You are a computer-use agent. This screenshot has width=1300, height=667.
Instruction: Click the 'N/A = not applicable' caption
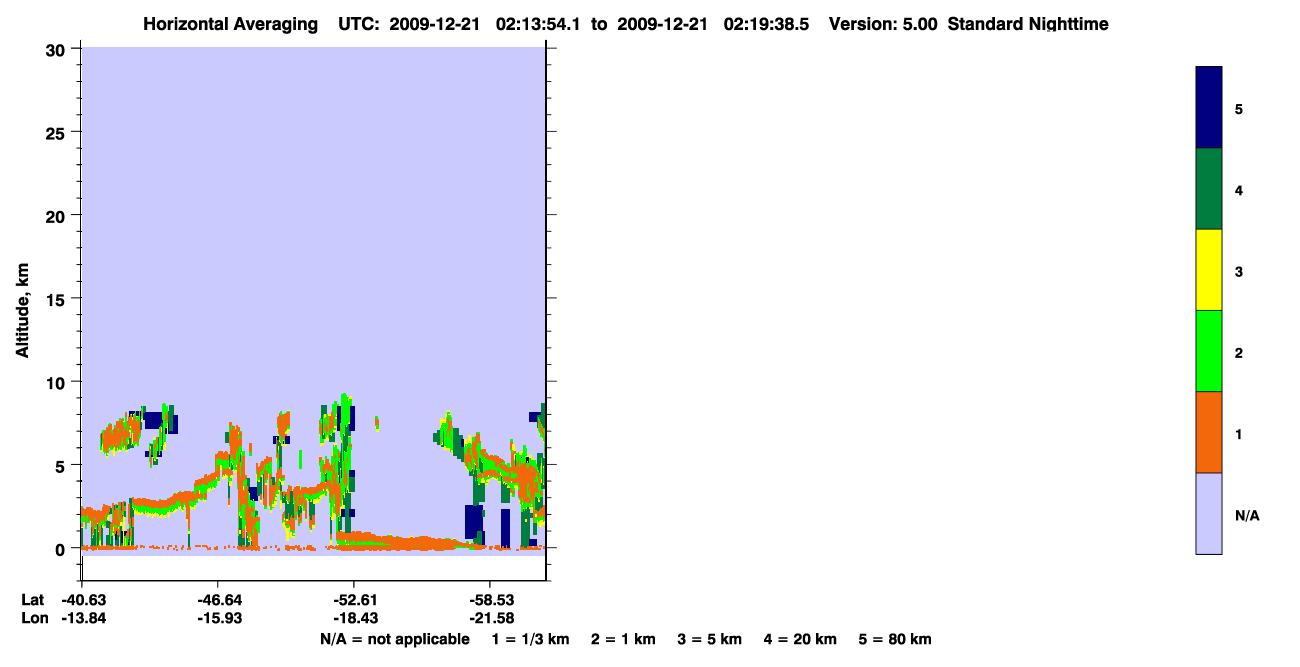[394, 639]
